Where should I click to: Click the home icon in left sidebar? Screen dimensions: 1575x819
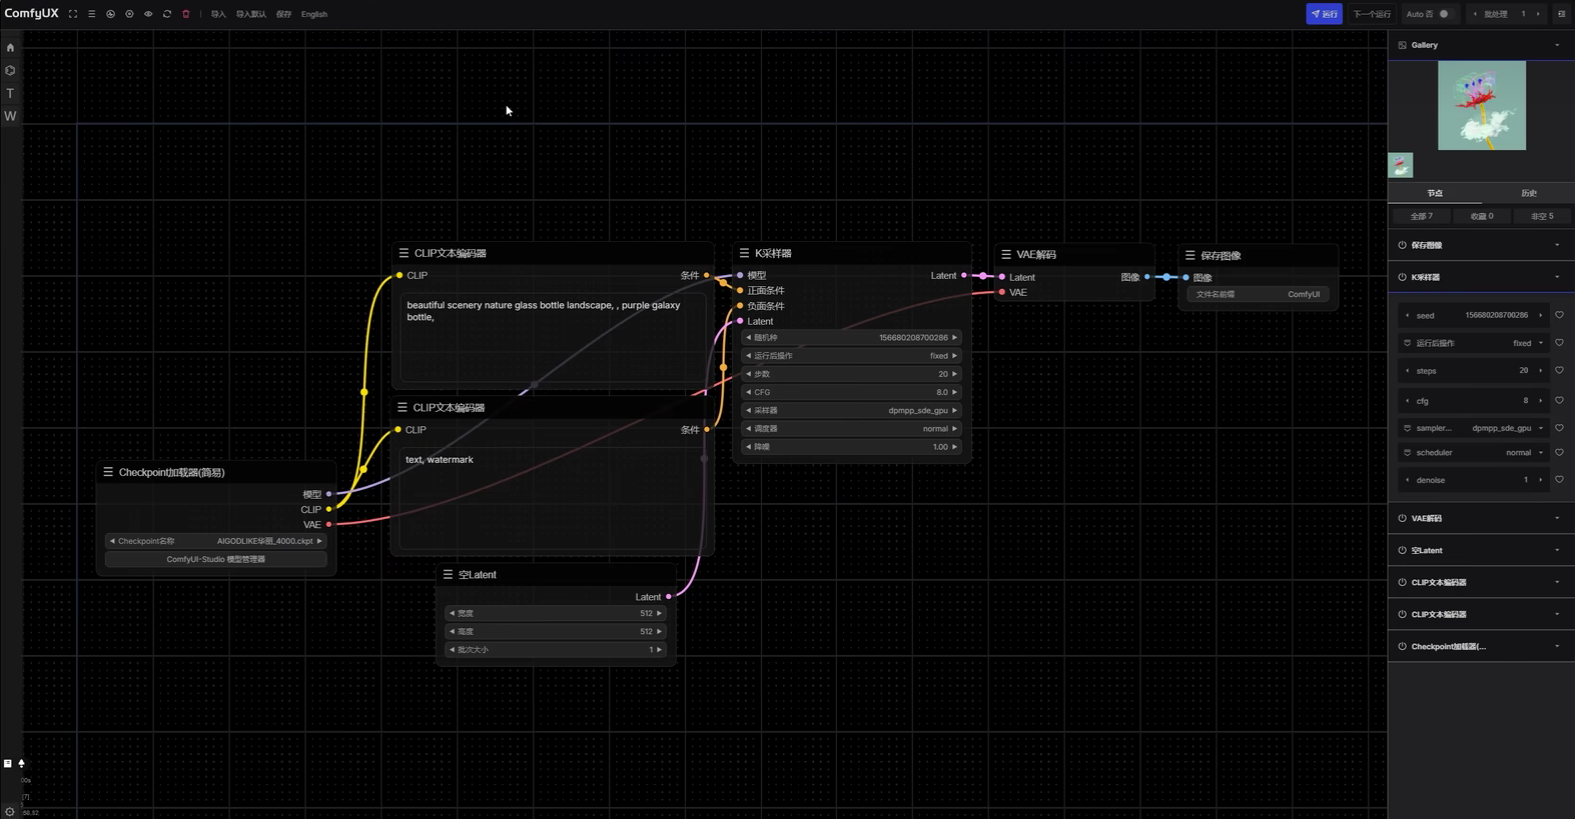[x=11, y=47]
